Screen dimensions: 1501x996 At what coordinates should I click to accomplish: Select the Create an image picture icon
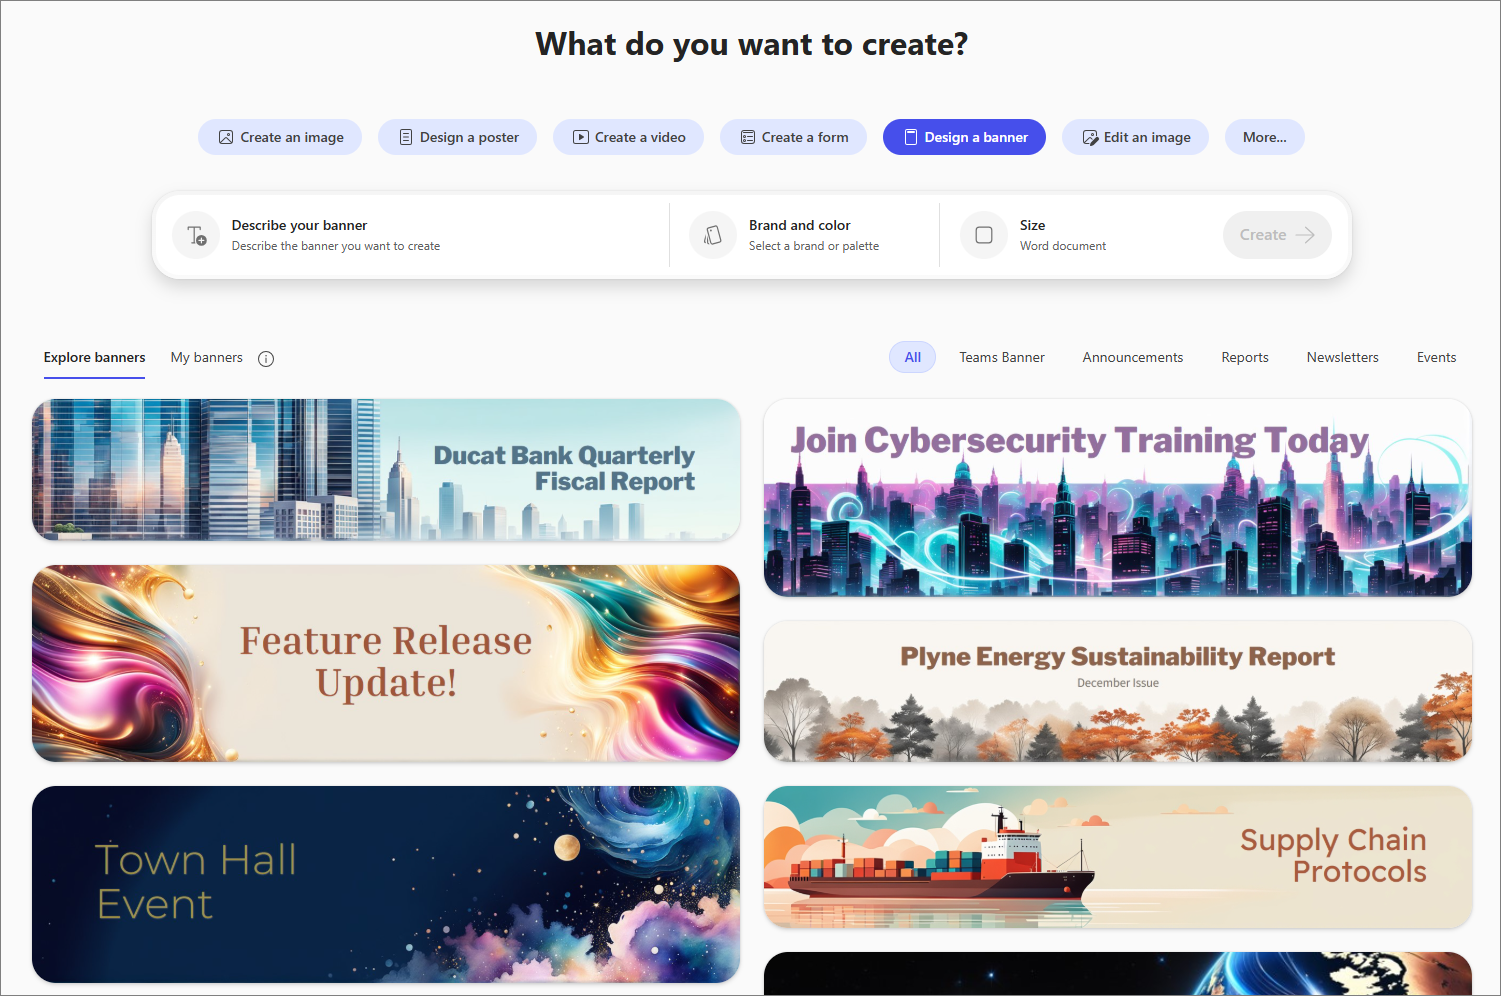pyautogui.click(x=226, y=137)
